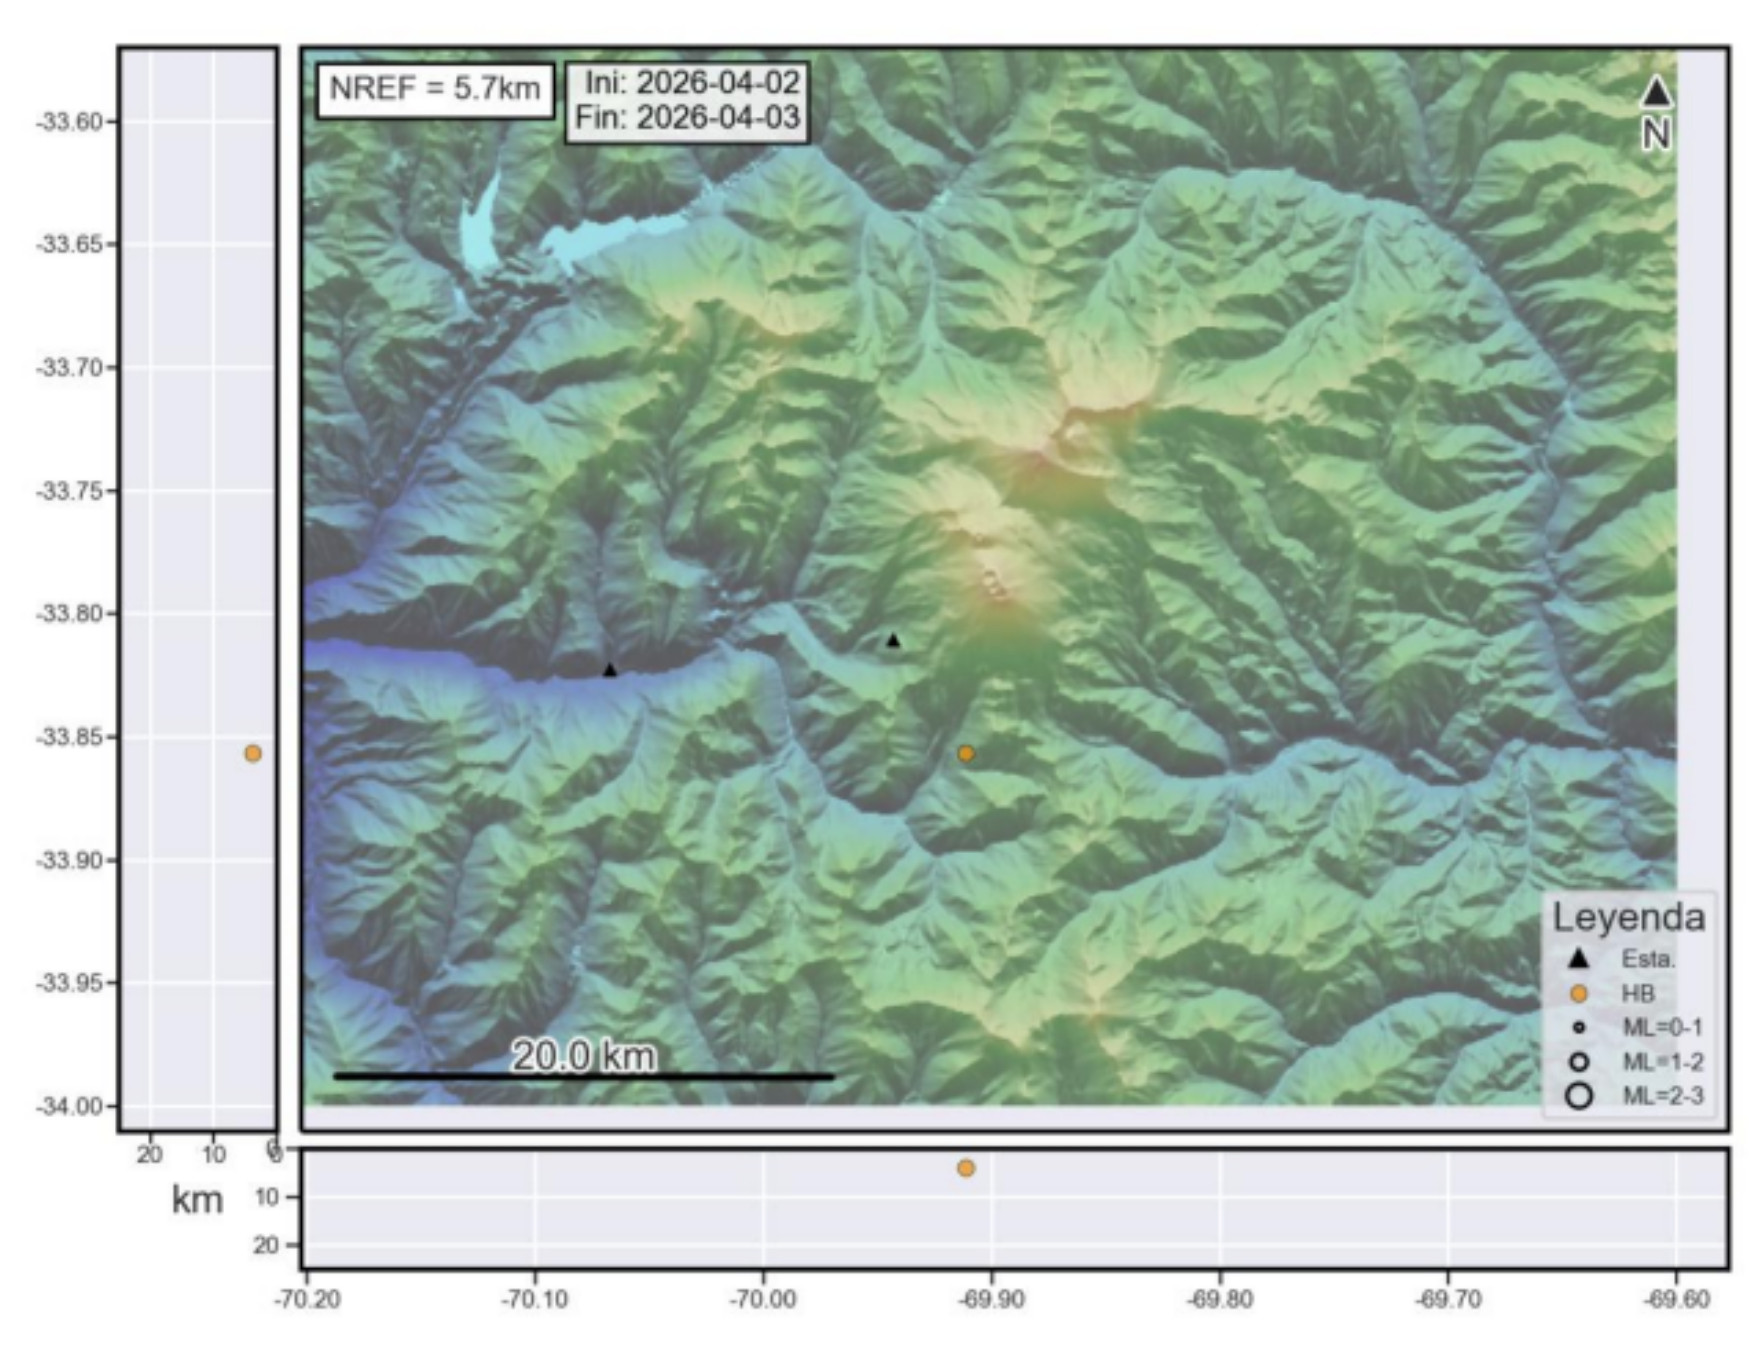The height and width of the screenshot is (1352, 1760).
Task: Click the km axis label on the left panel
Action: click(x=197, y=1196)
